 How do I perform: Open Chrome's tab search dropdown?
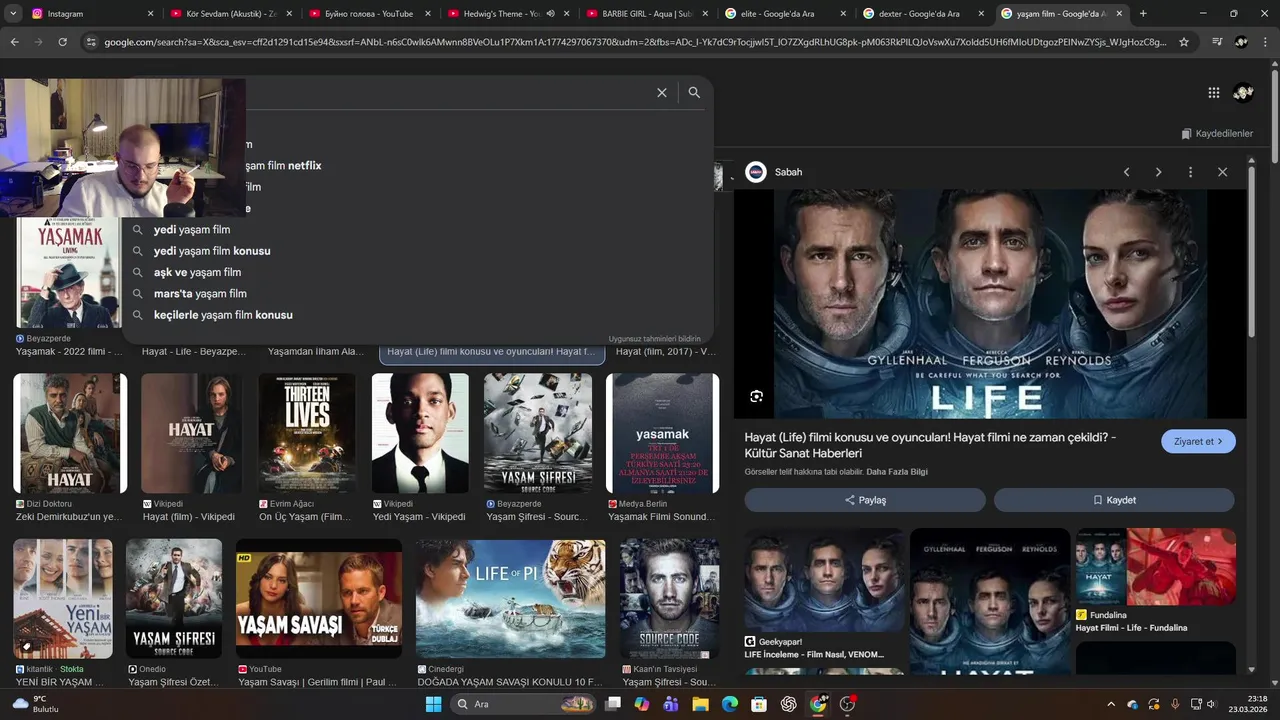[13, 14]
